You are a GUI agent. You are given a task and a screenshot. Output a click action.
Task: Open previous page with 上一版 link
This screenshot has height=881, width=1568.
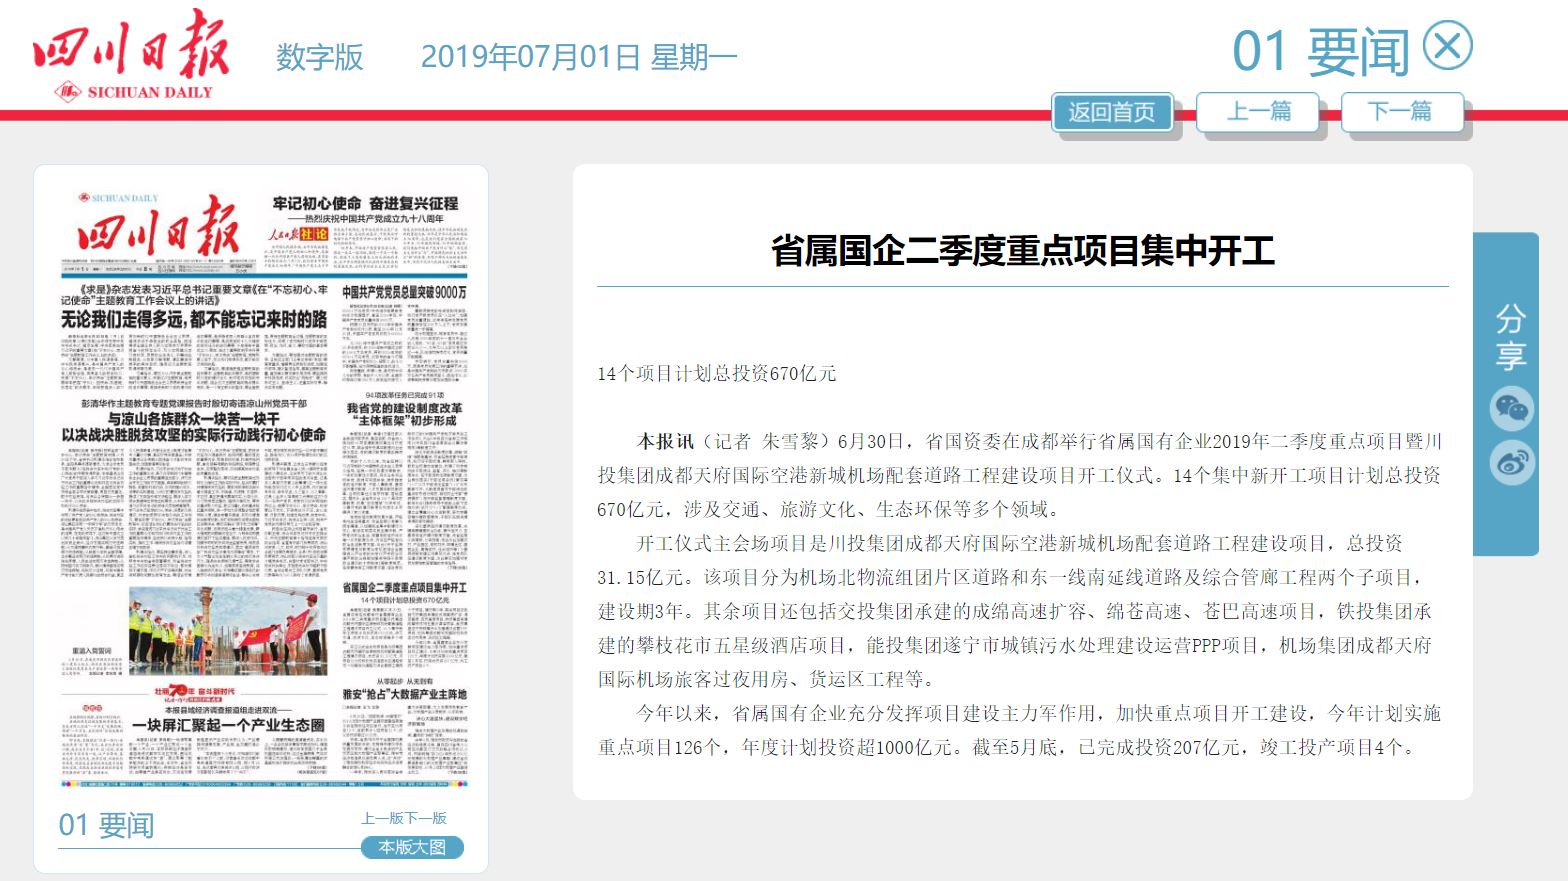382,818
